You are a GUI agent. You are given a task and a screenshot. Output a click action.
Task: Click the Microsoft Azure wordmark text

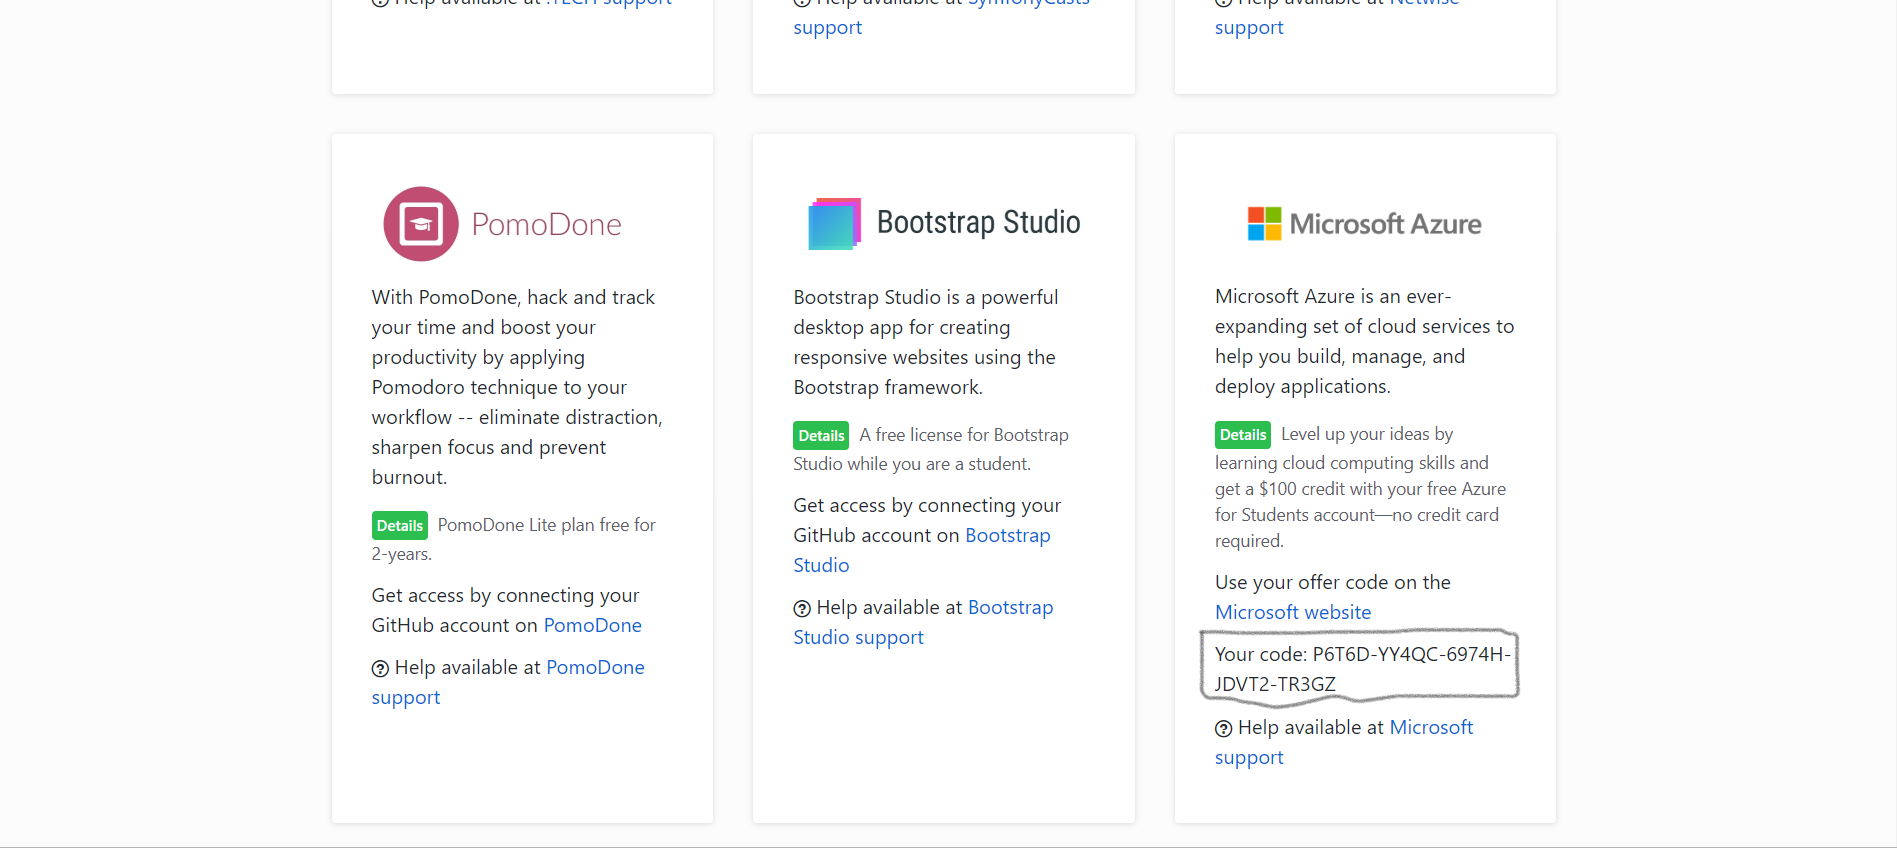pyautogui.click(x=1385, y=225)
